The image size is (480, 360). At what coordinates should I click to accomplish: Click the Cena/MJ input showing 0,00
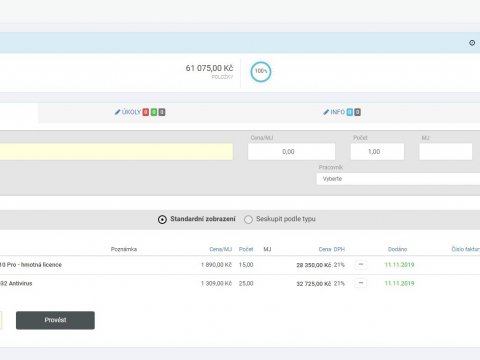(291, 152)
